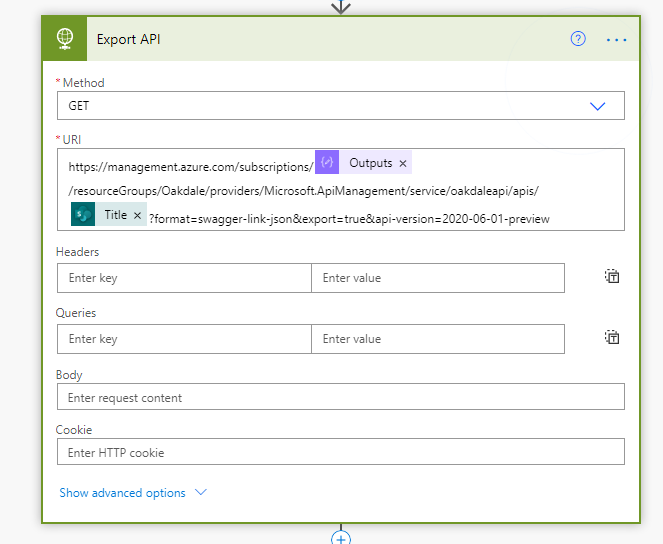Click the Export API action title
Viewport: 663px width, 544px height.
[x=129, y=39]
